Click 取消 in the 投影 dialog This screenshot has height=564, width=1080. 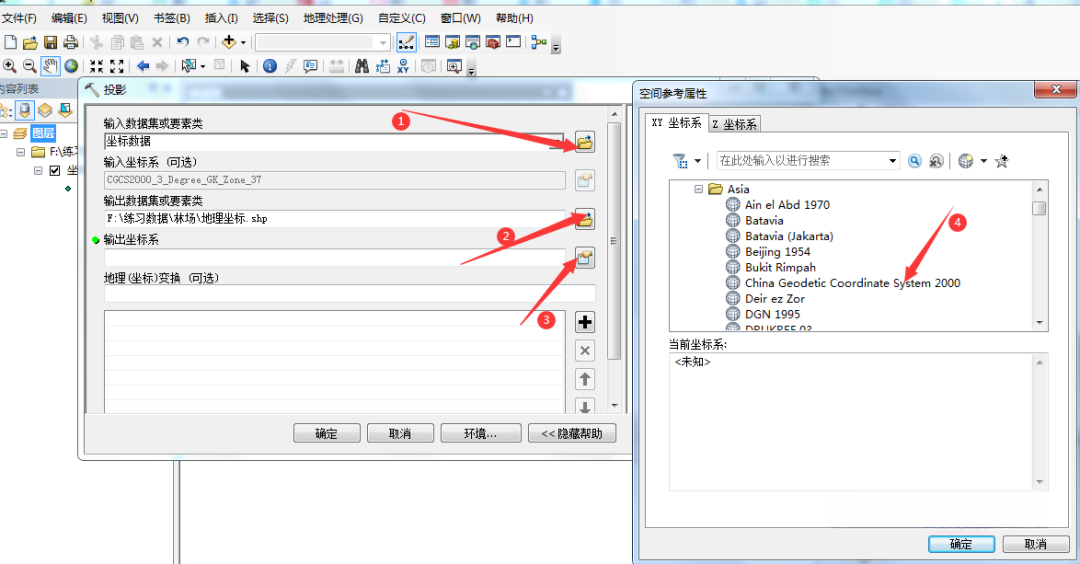[400, 433]
